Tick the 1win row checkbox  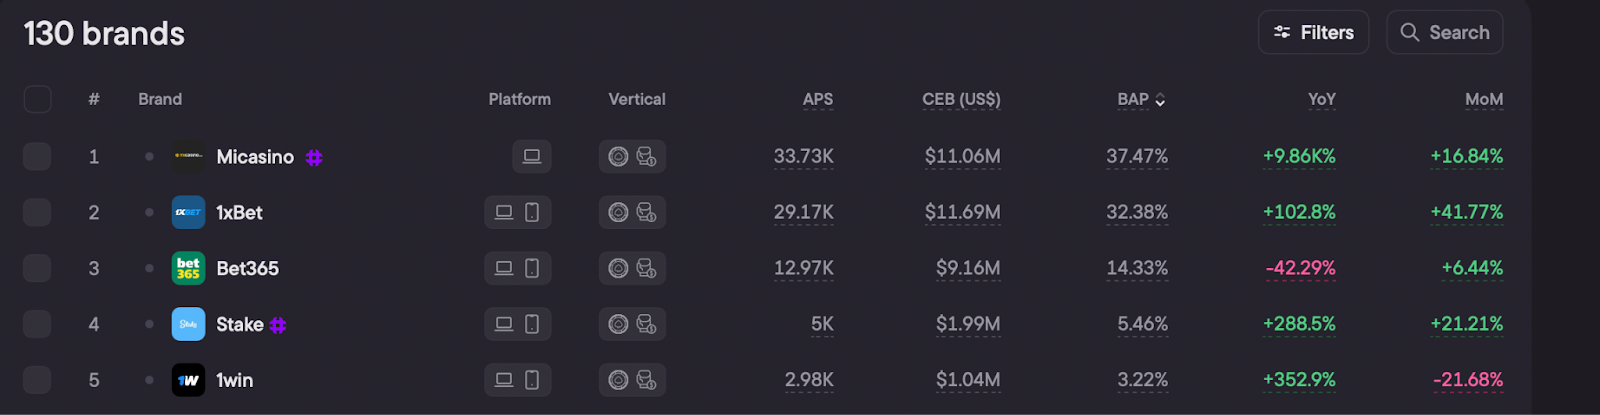(x=37, y=380)
